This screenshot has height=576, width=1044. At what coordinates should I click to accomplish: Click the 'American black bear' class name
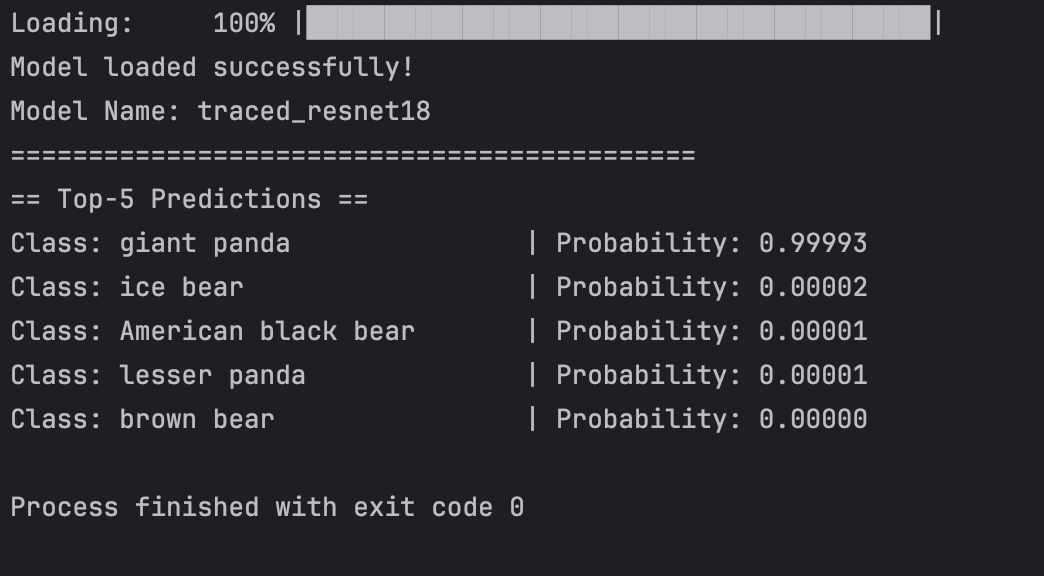(267, 331)
